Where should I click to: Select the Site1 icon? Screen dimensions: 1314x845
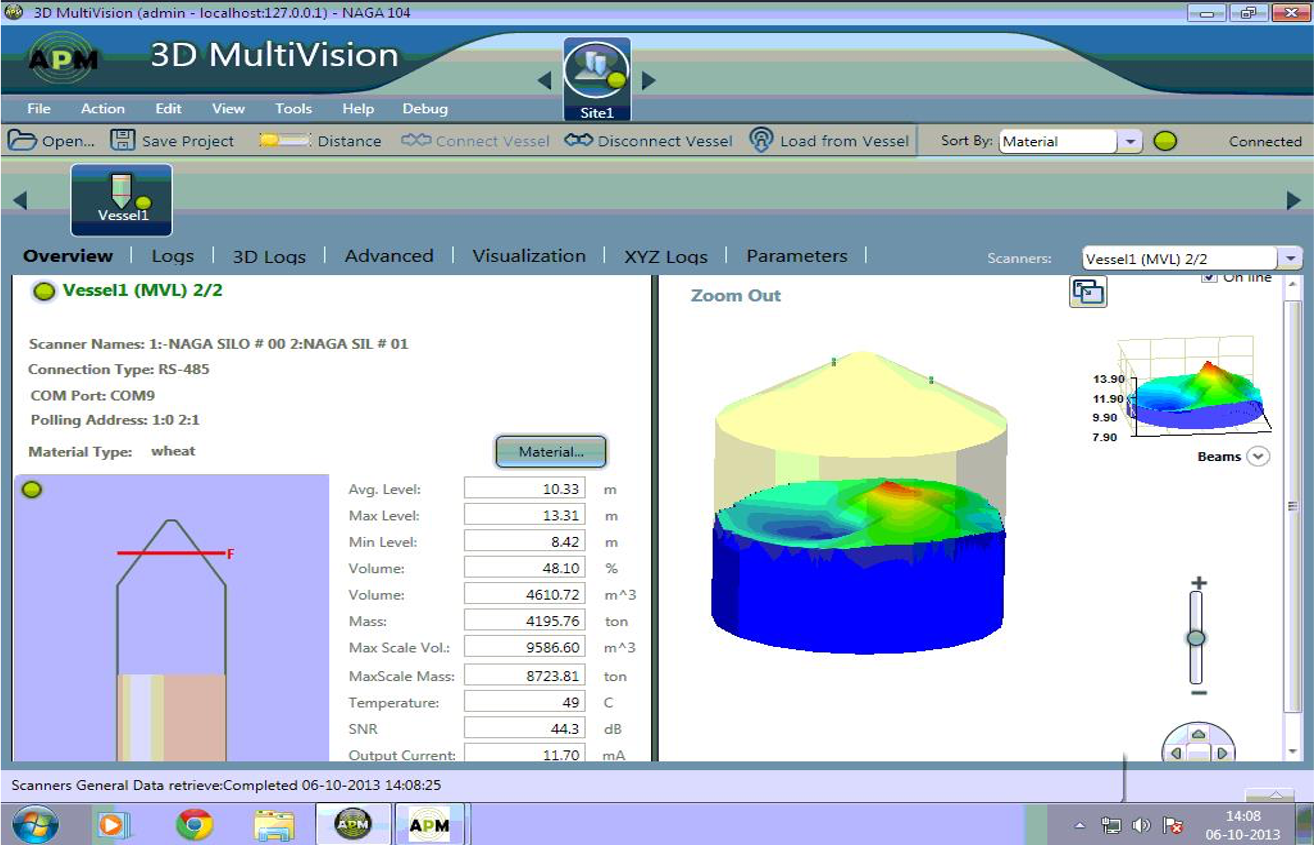tap(597, 79)
